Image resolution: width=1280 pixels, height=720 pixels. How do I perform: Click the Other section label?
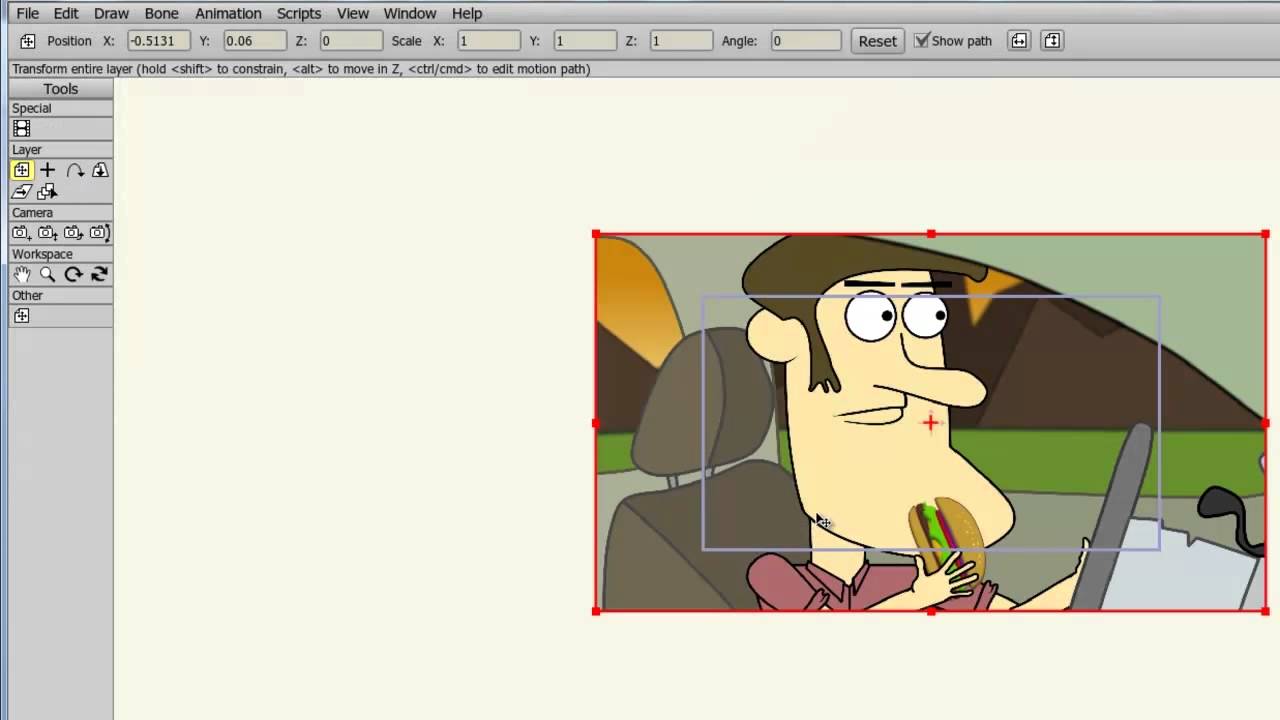coord(27,296)
